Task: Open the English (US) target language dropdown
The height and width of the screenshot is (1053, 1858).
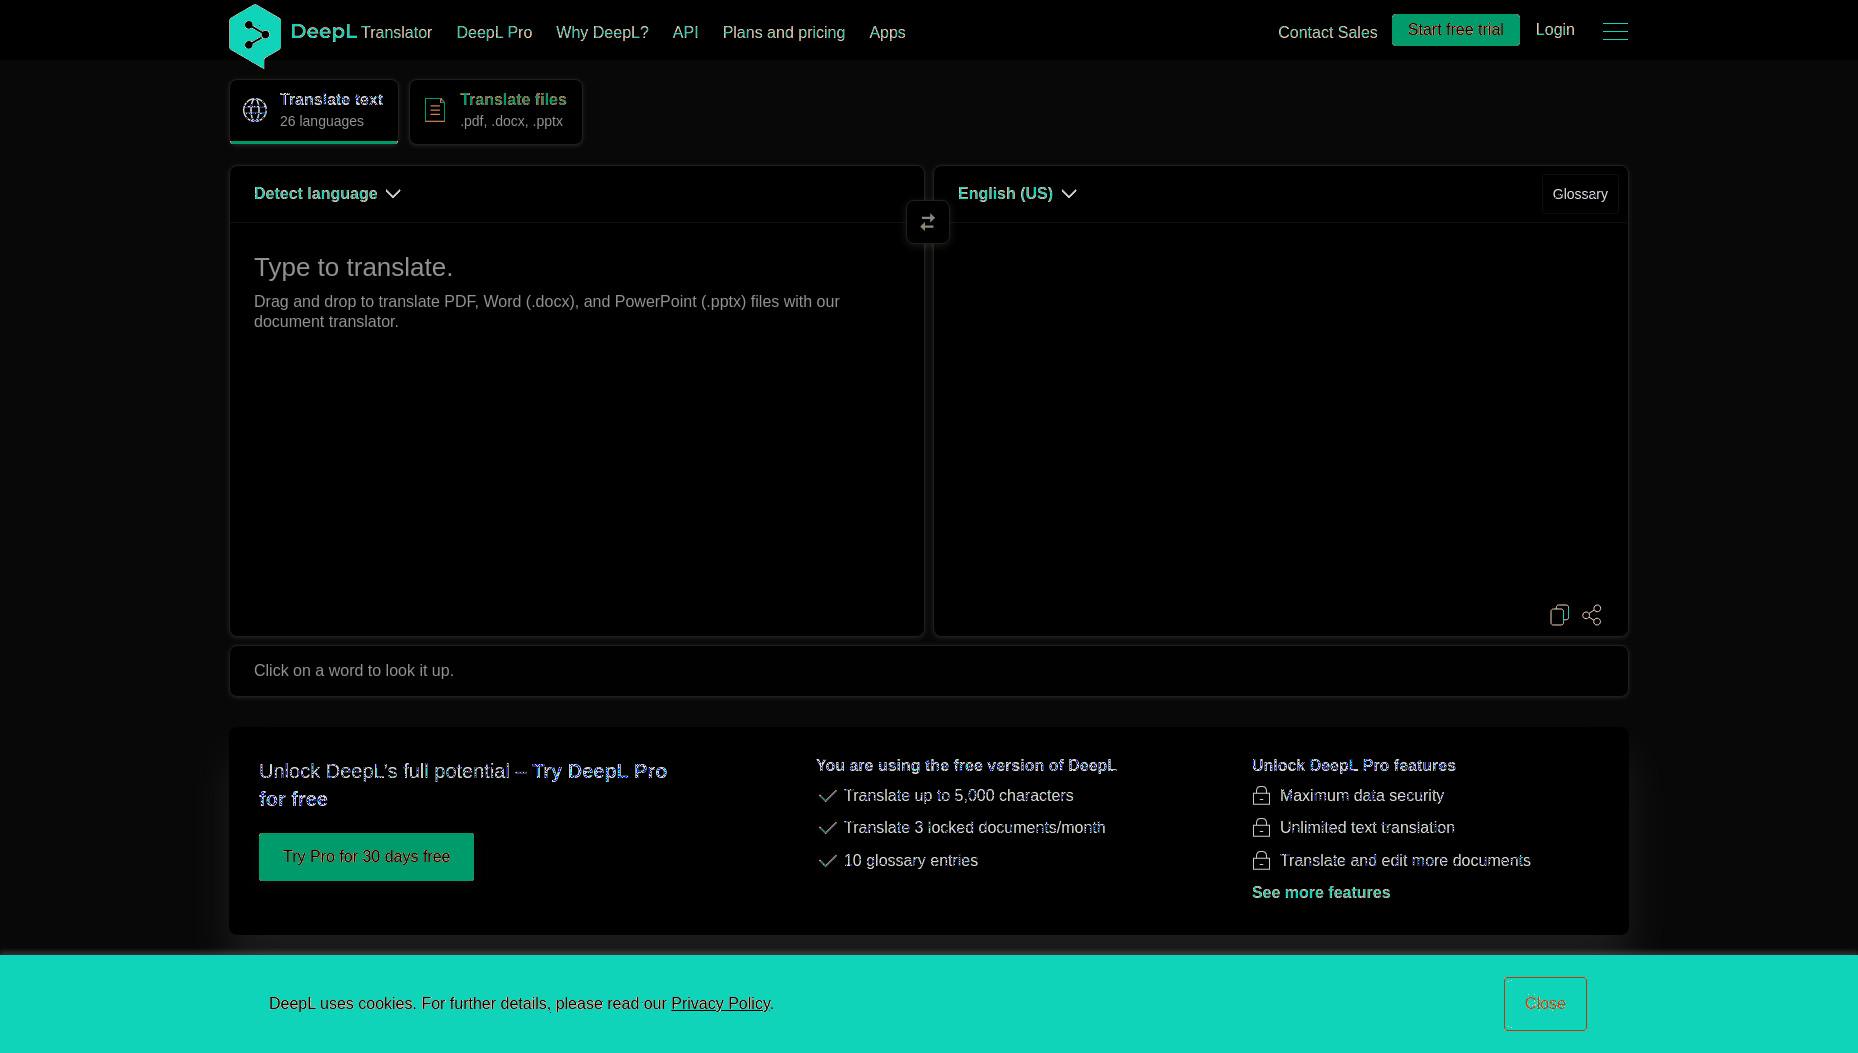Action: click(1017, 194)
